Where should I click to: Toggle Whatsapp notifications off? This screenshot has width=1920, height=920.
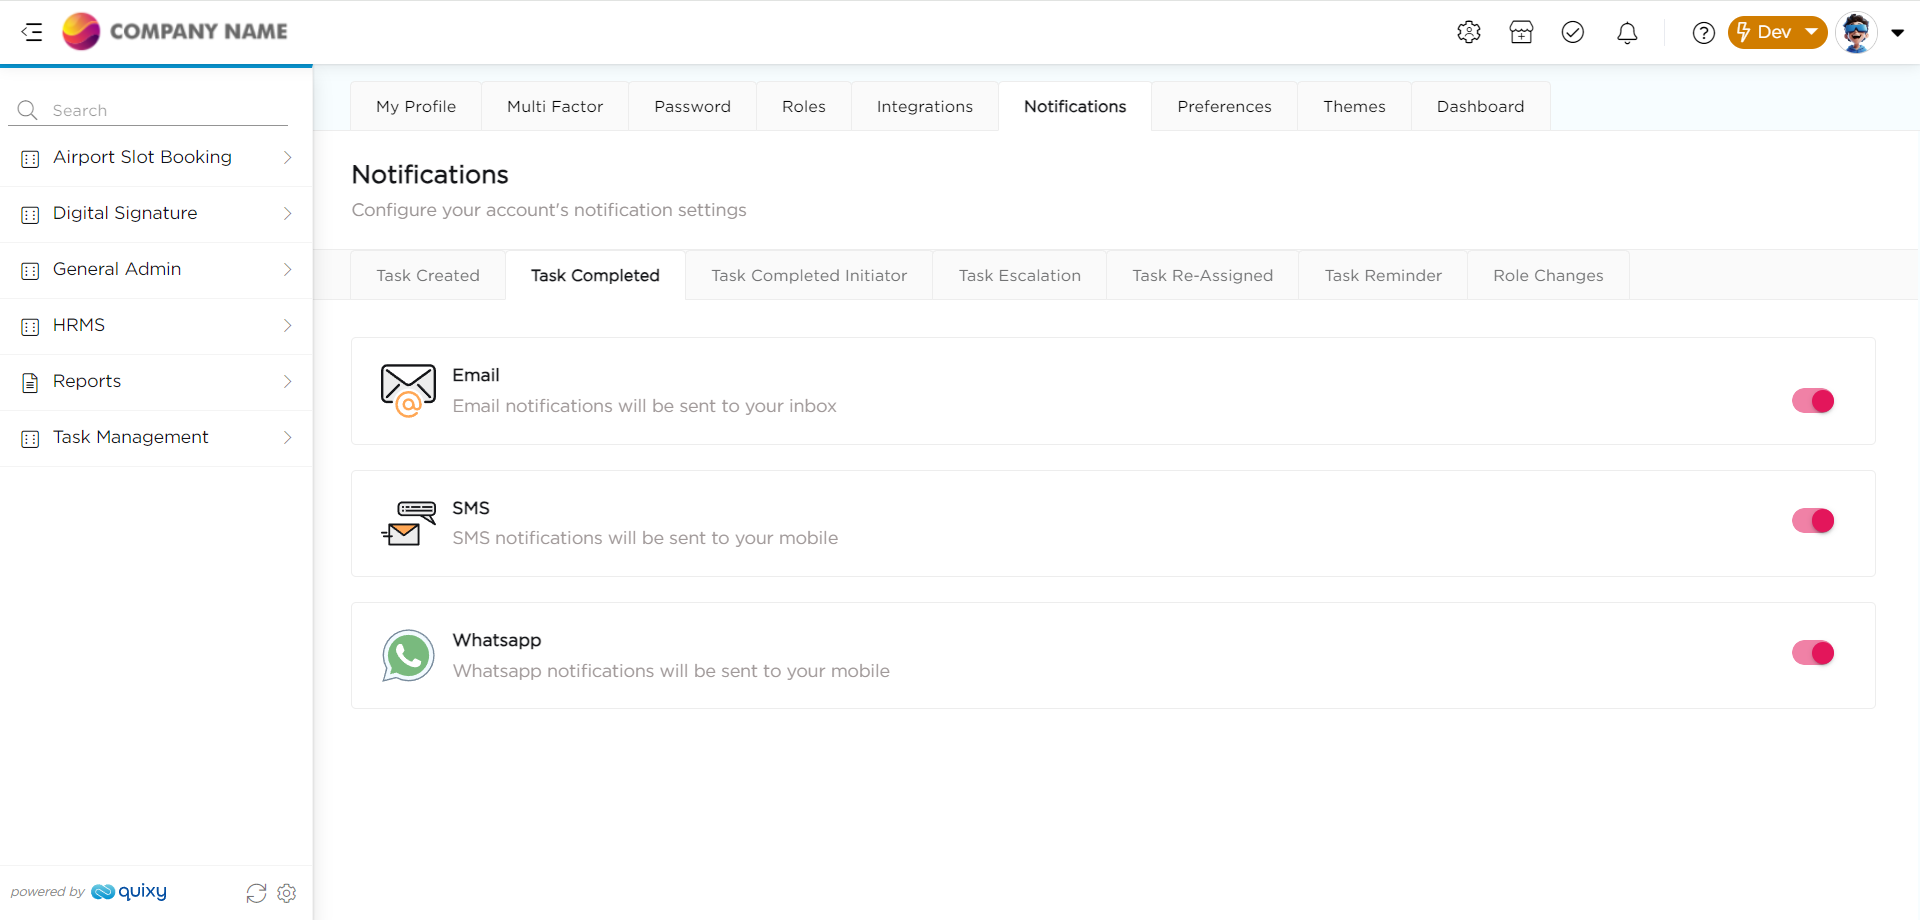coord(1812,653)
